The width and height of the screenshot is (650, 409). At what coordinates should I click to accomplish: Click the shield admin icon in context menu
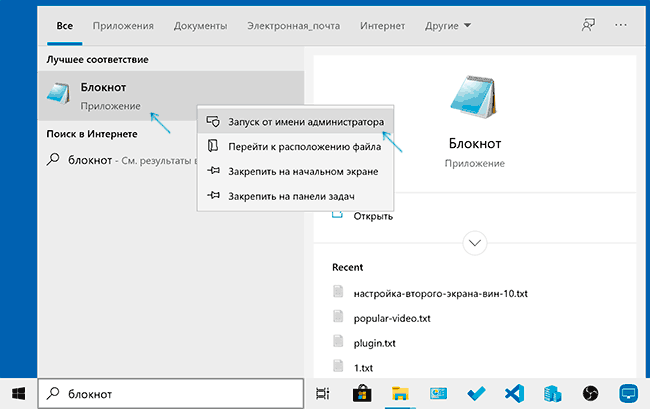[213, 121]
